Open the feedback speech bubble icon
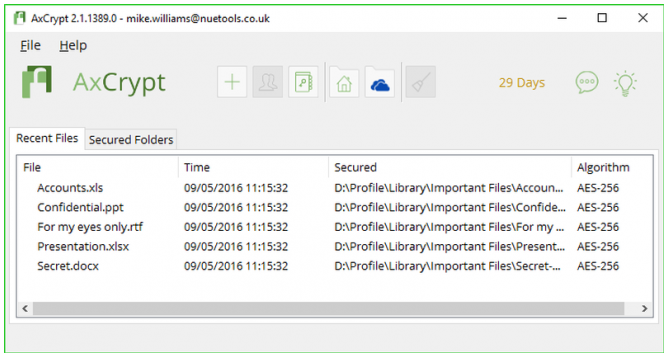This screenshot has height=360, width=664. pyautogui.click(x=587, y=82)
